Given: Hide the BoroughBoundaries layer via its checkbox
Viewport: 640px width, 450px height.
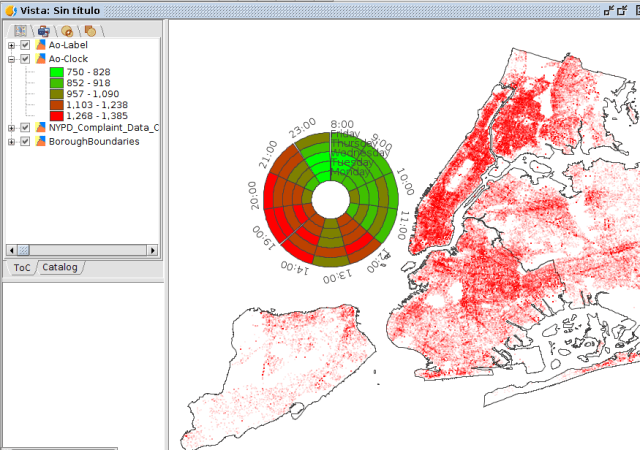Looking at the screenshot, I should (25, 142).
